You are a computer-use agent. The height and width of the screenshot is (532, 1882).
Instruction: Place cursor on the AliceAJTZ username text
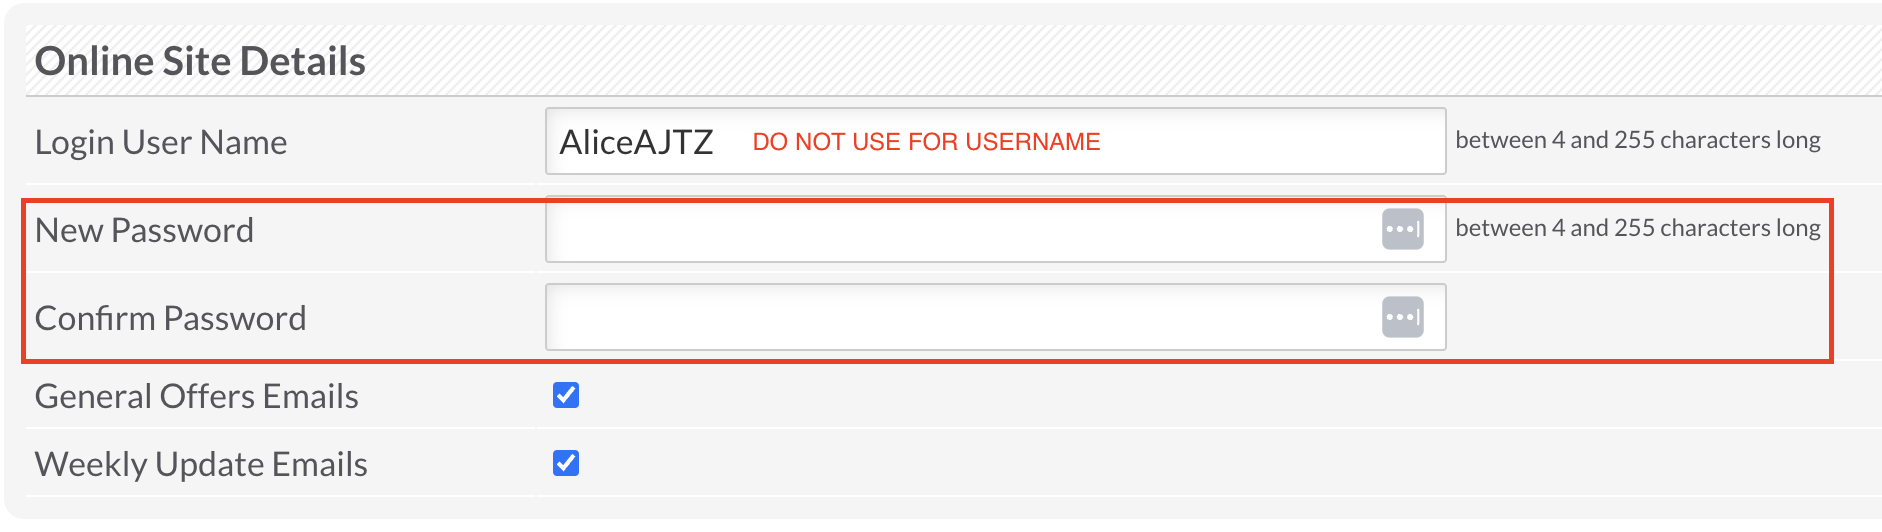[636, 142]
